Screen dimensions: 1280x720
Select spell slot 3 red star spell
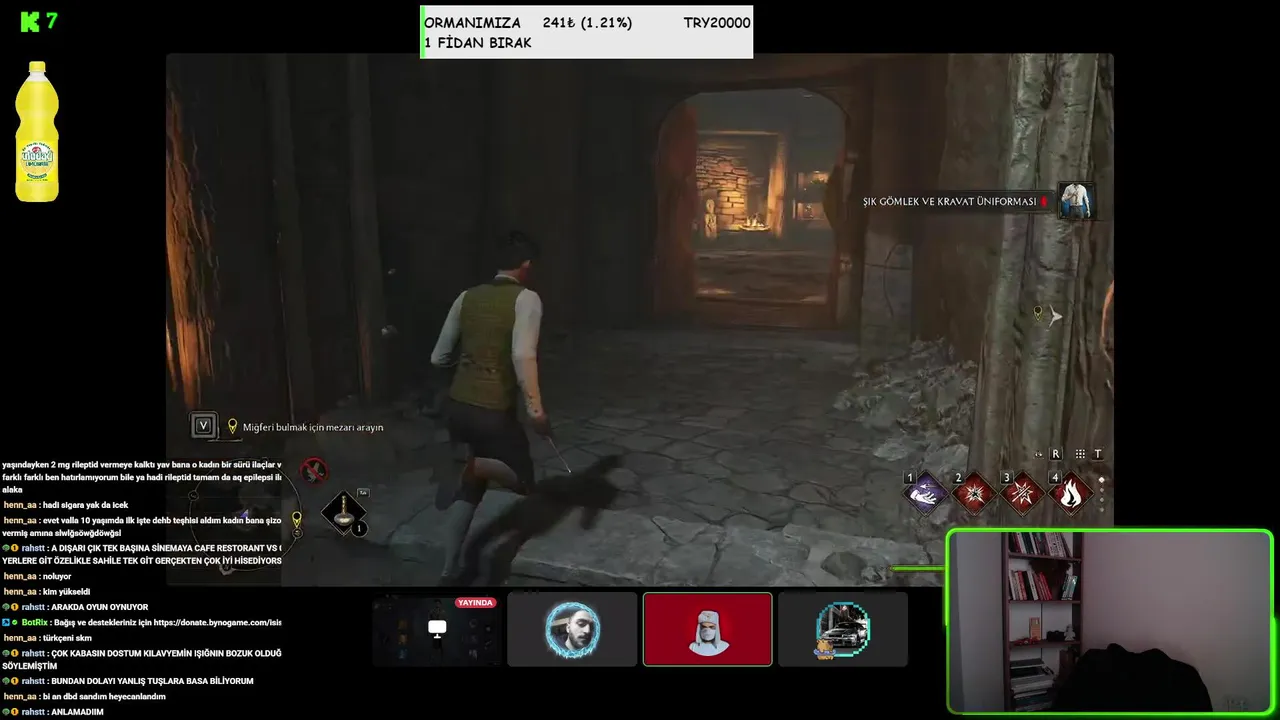click(1022, 493)
